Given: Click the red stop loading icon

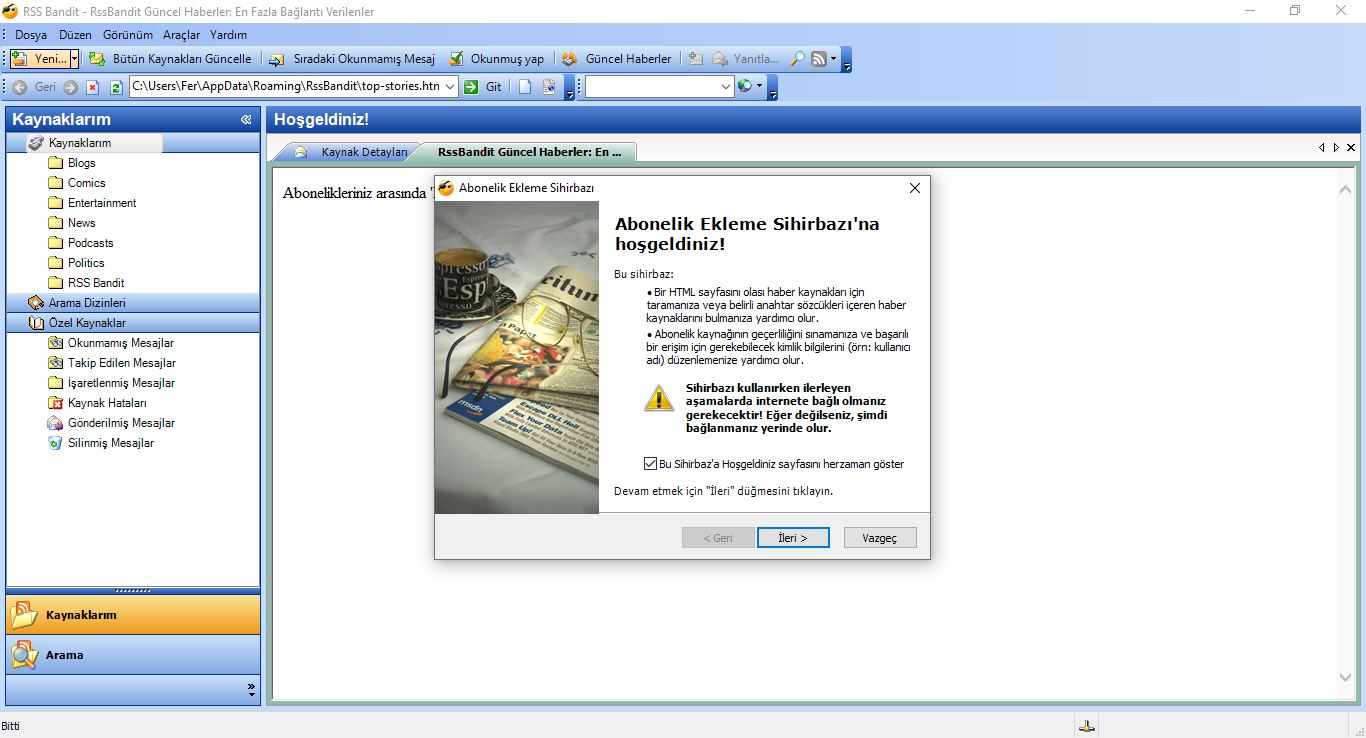Looking at the screenshot, I should 93,87.
